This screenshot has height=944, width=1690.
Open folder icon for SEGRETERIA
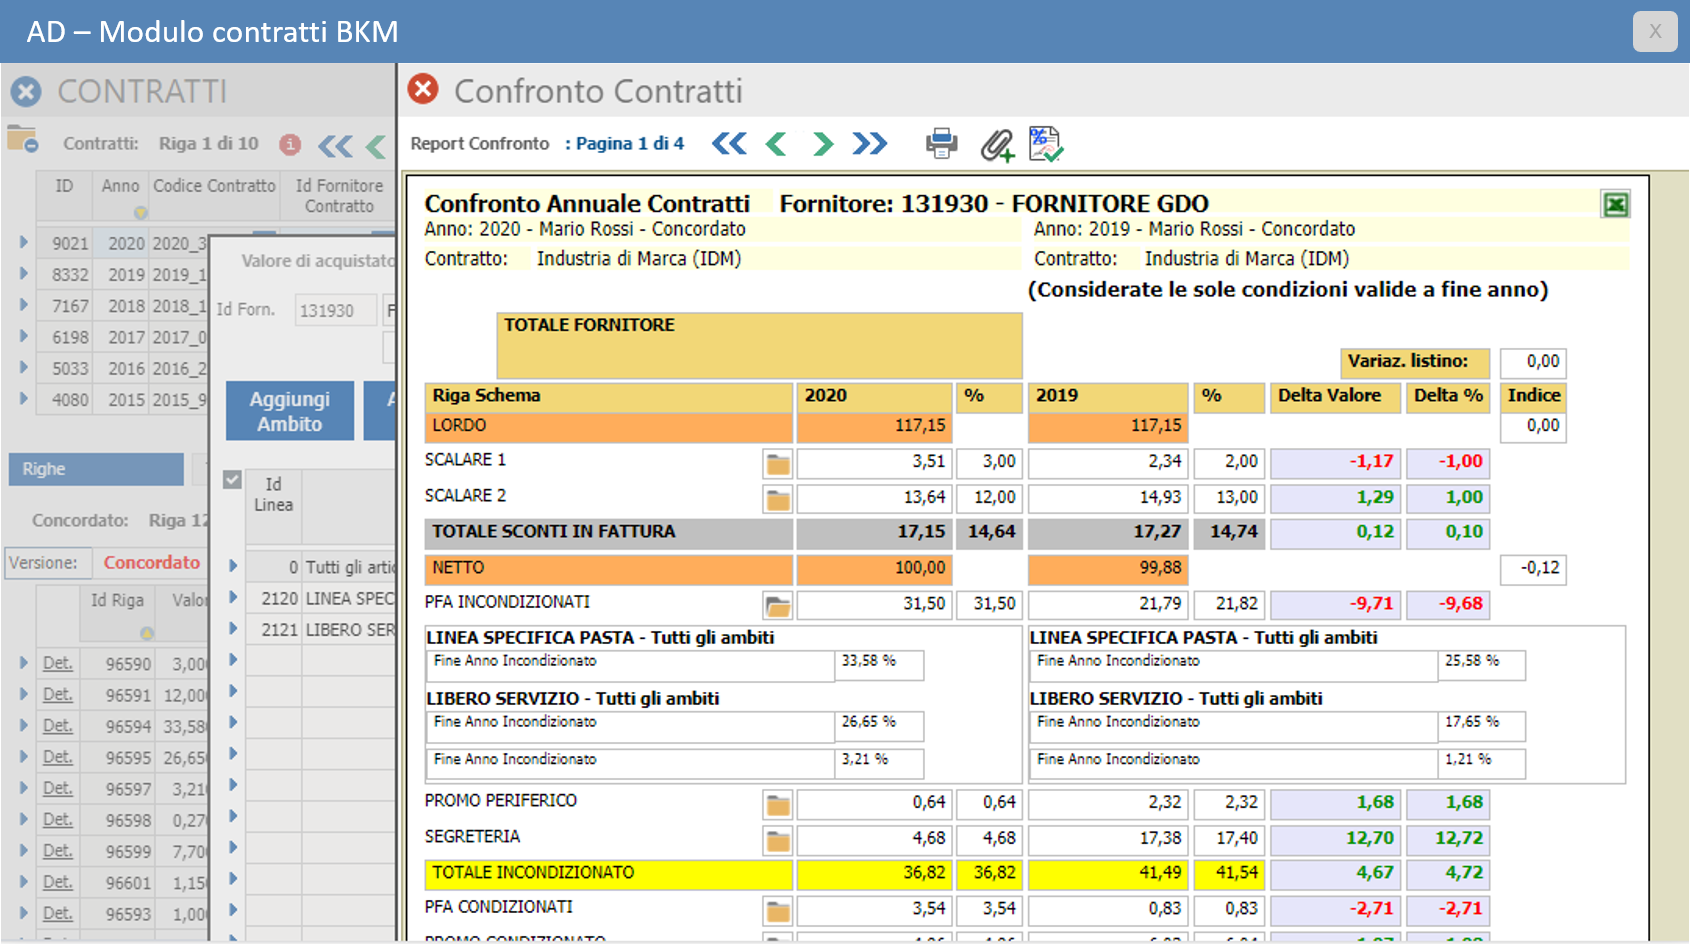[778, 841]
